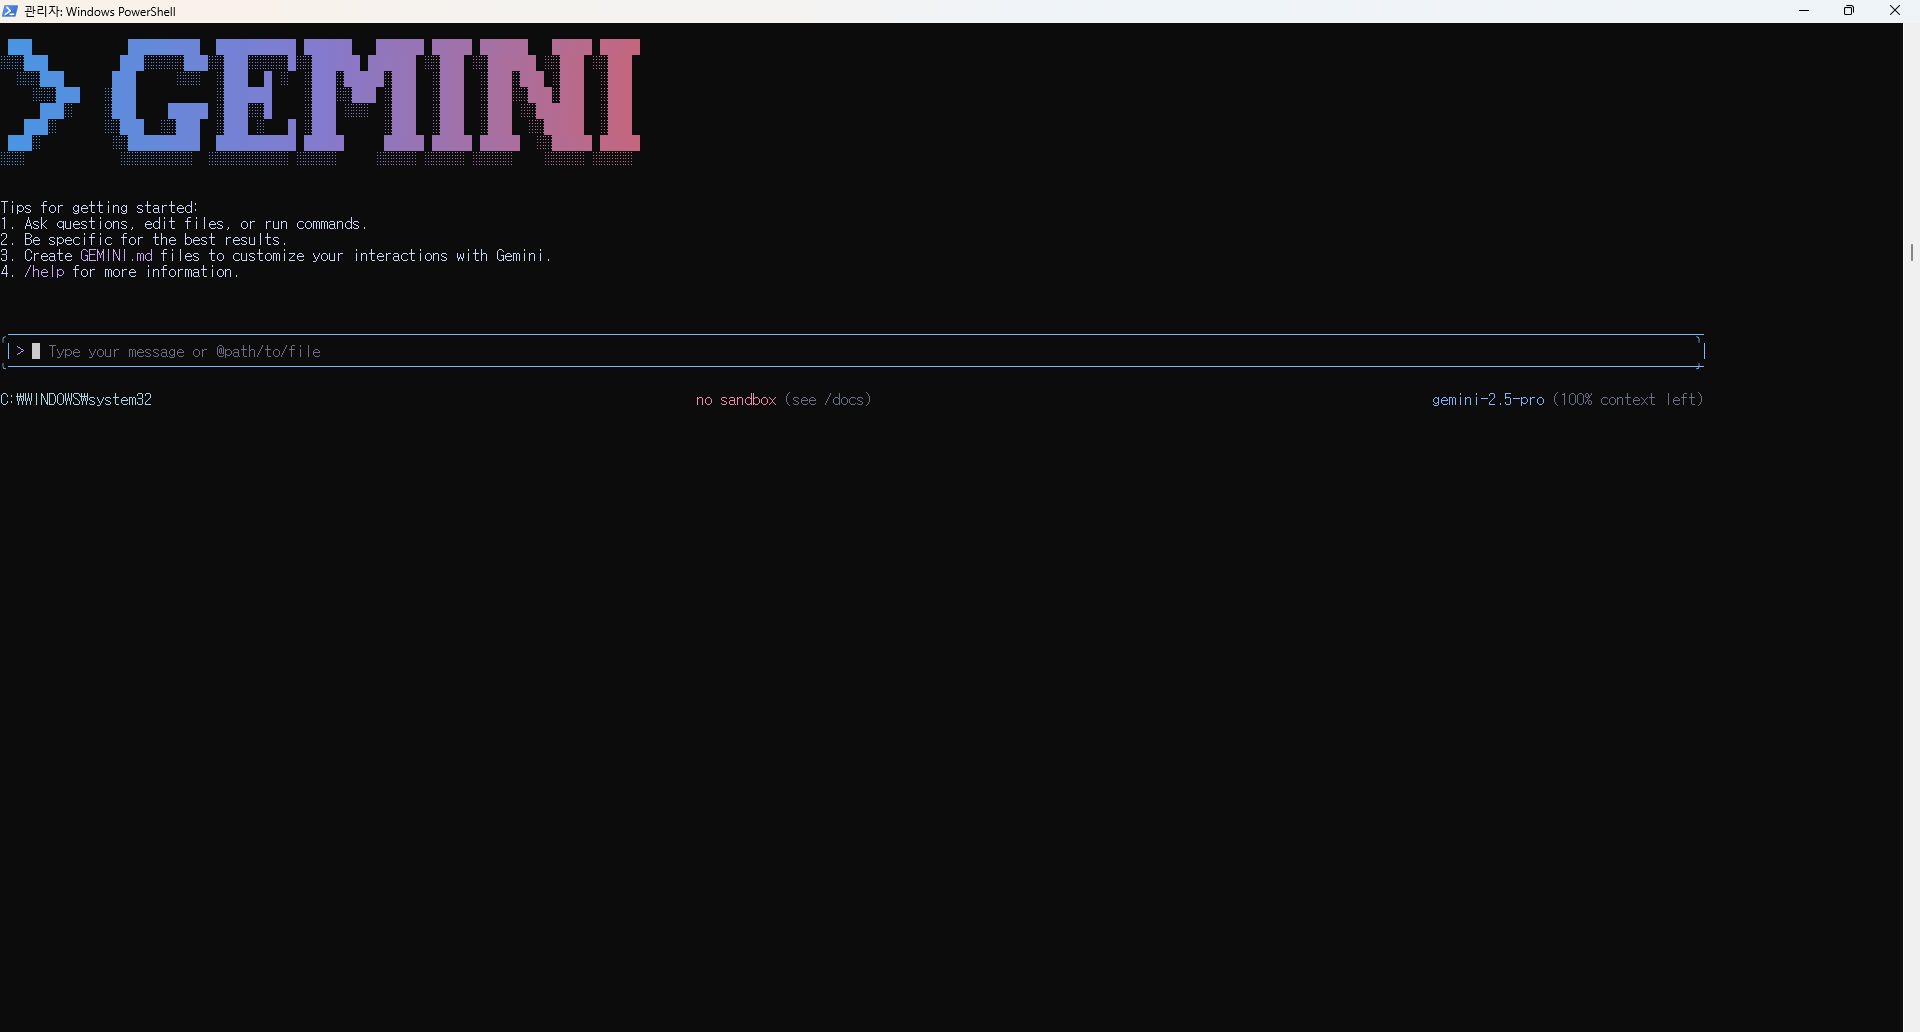Click the Tips for getting started heading
This screenshot has height=1032, width=1920.
pyautogui.click(x=99, y=207)
